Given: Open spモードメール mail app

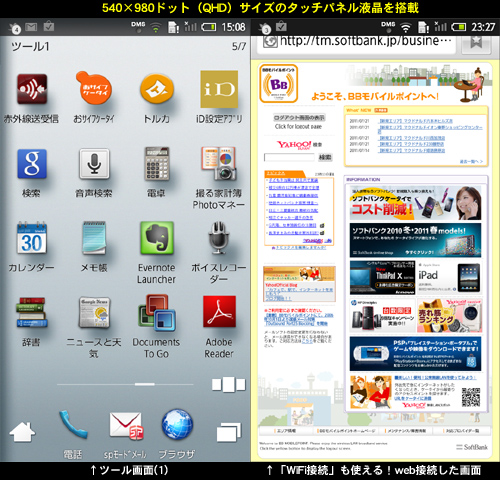Looking at the screenshot, I should (126, 426).
